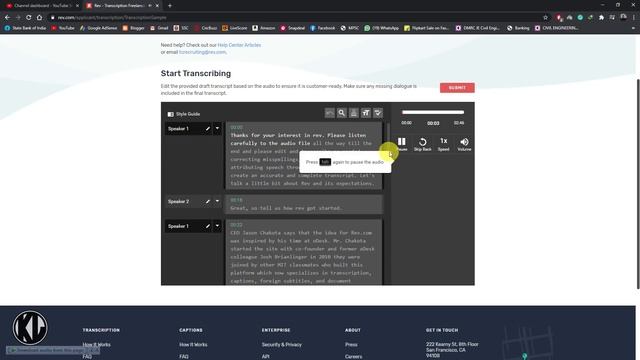Change the 1x playback Speed

click(444, 144)
